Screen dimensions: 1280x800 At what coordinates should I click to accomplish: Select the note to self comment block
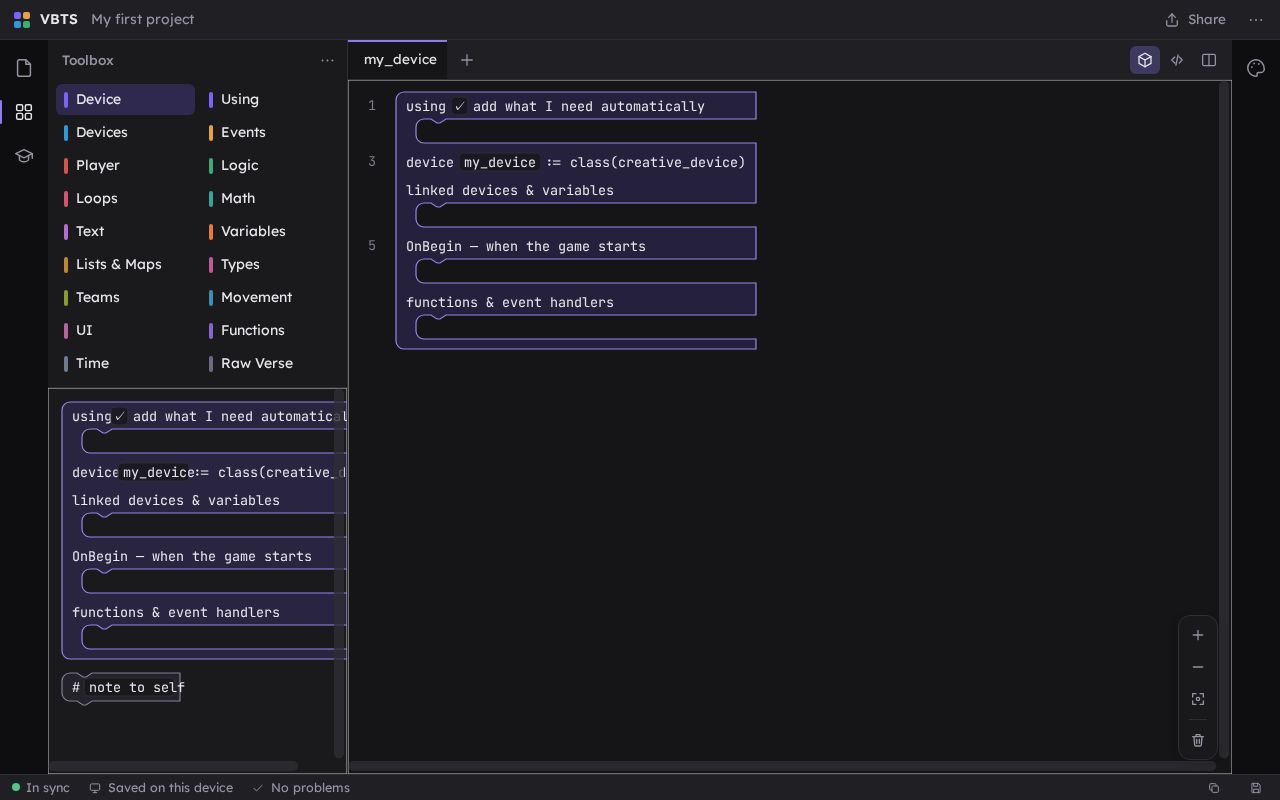pyautogui.click(x=121, y=687)
